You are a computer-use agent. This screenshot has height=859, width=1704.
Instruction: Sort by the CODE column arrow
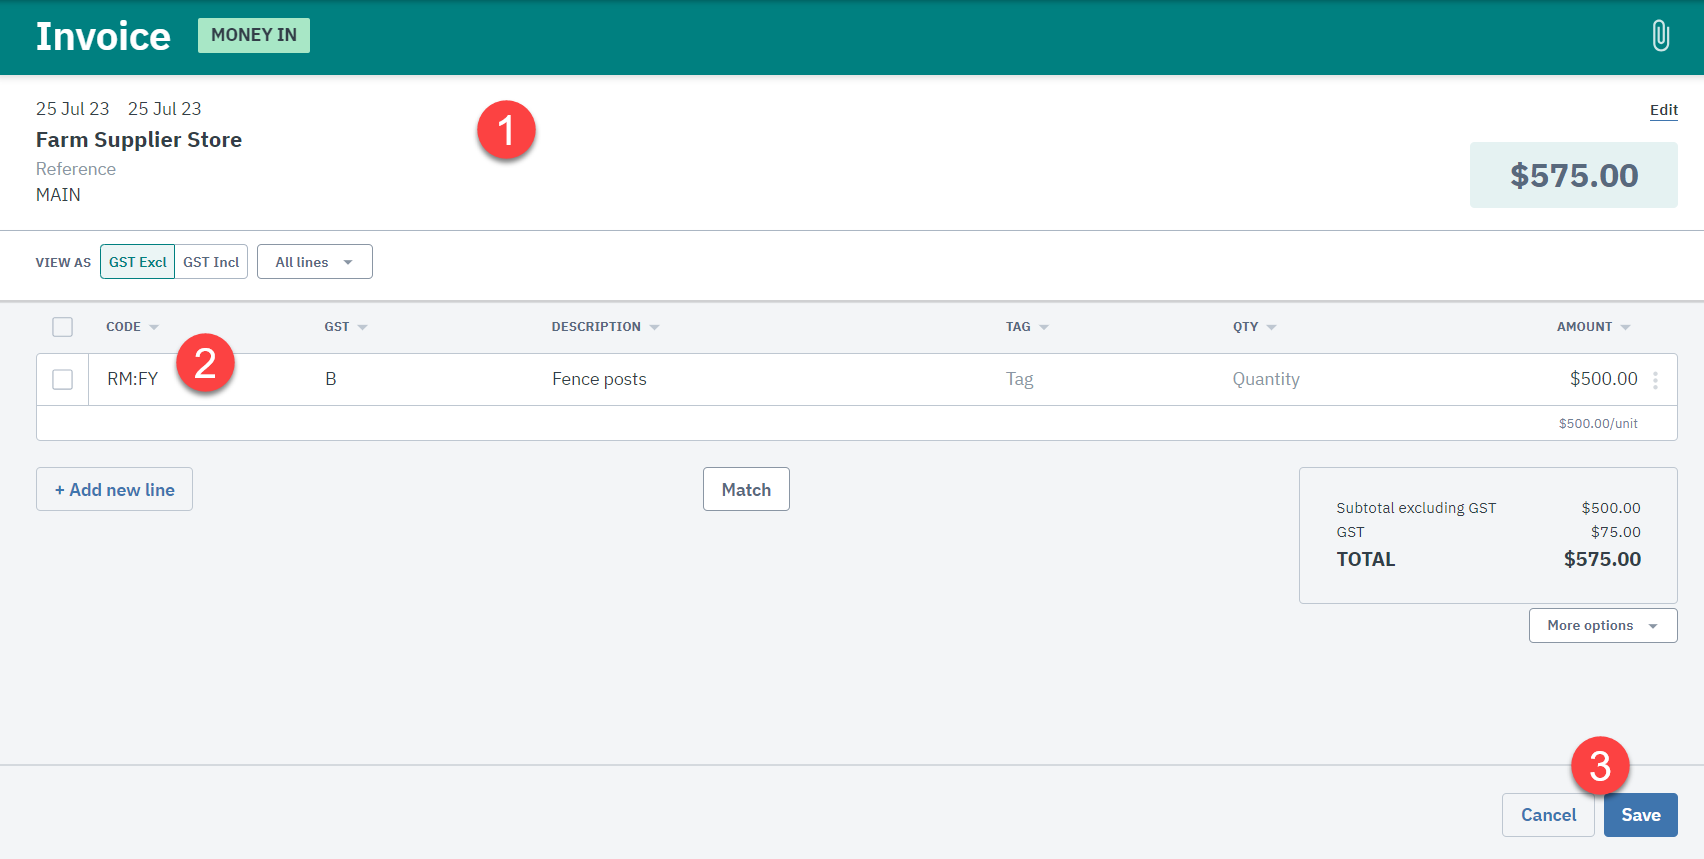[154, 328]
